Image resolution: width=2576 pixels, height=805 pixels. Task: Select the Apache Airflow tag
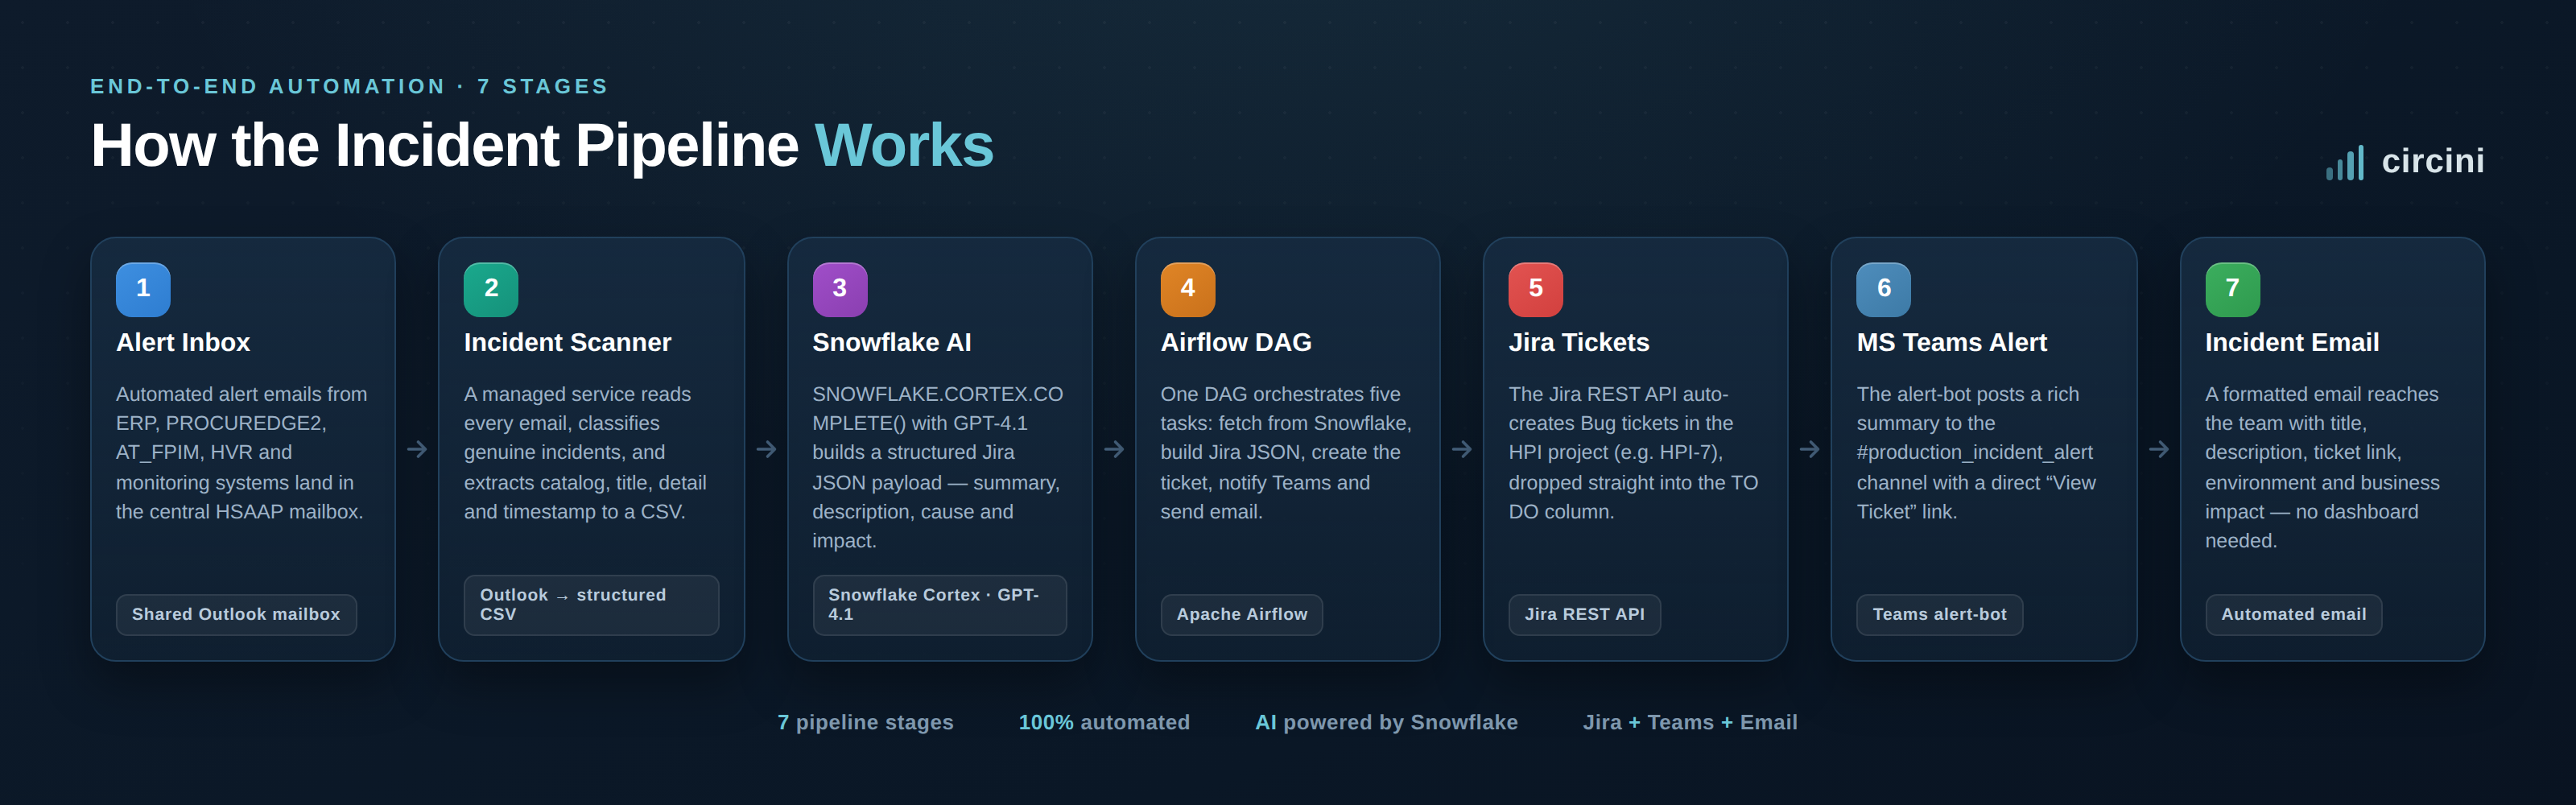click(1242, 614)
